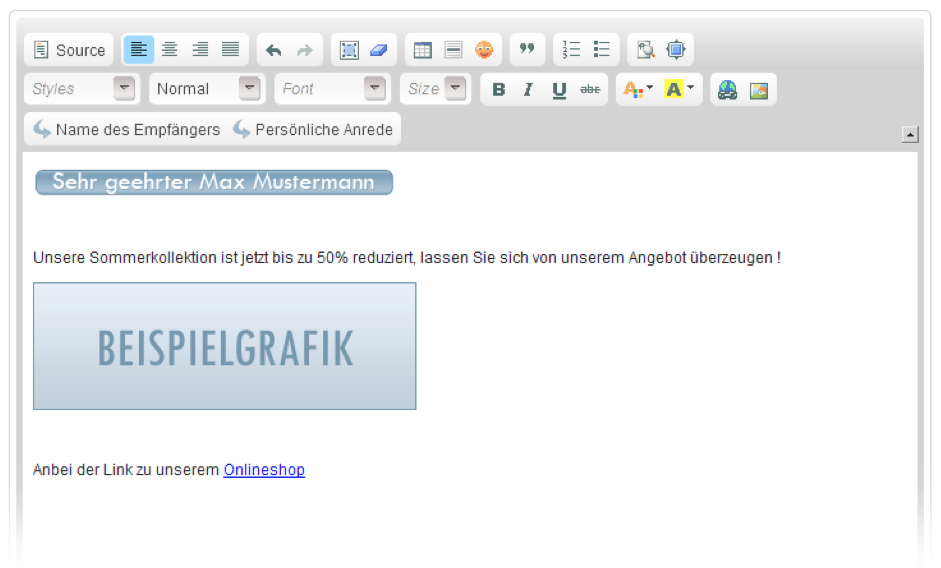Open the Onlineshop link
Screen dimensions: 941x568
pos(264,470)
